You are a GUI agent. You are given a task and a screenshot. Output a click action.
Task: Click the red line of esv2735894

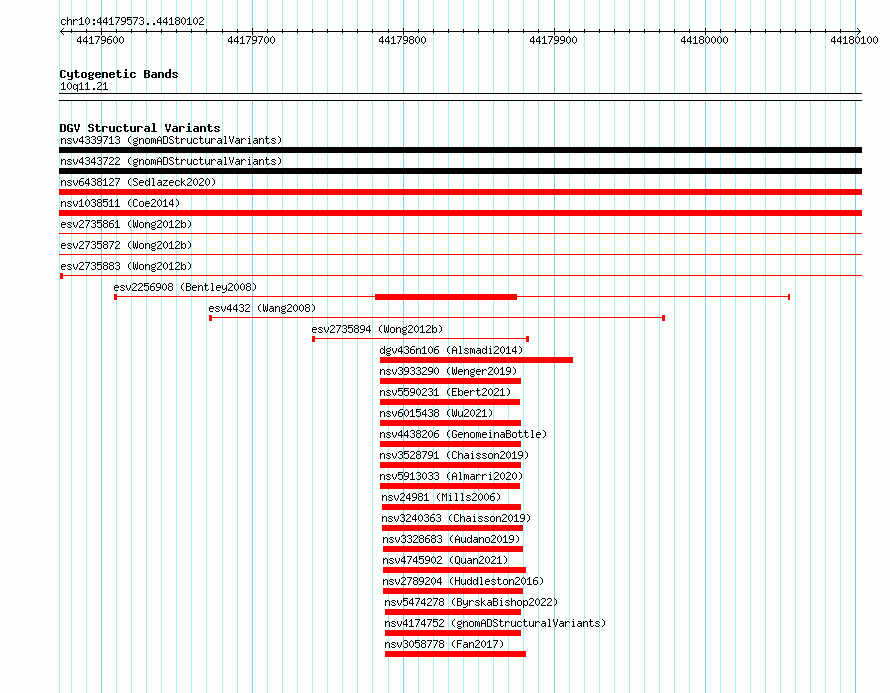(421, 339)
